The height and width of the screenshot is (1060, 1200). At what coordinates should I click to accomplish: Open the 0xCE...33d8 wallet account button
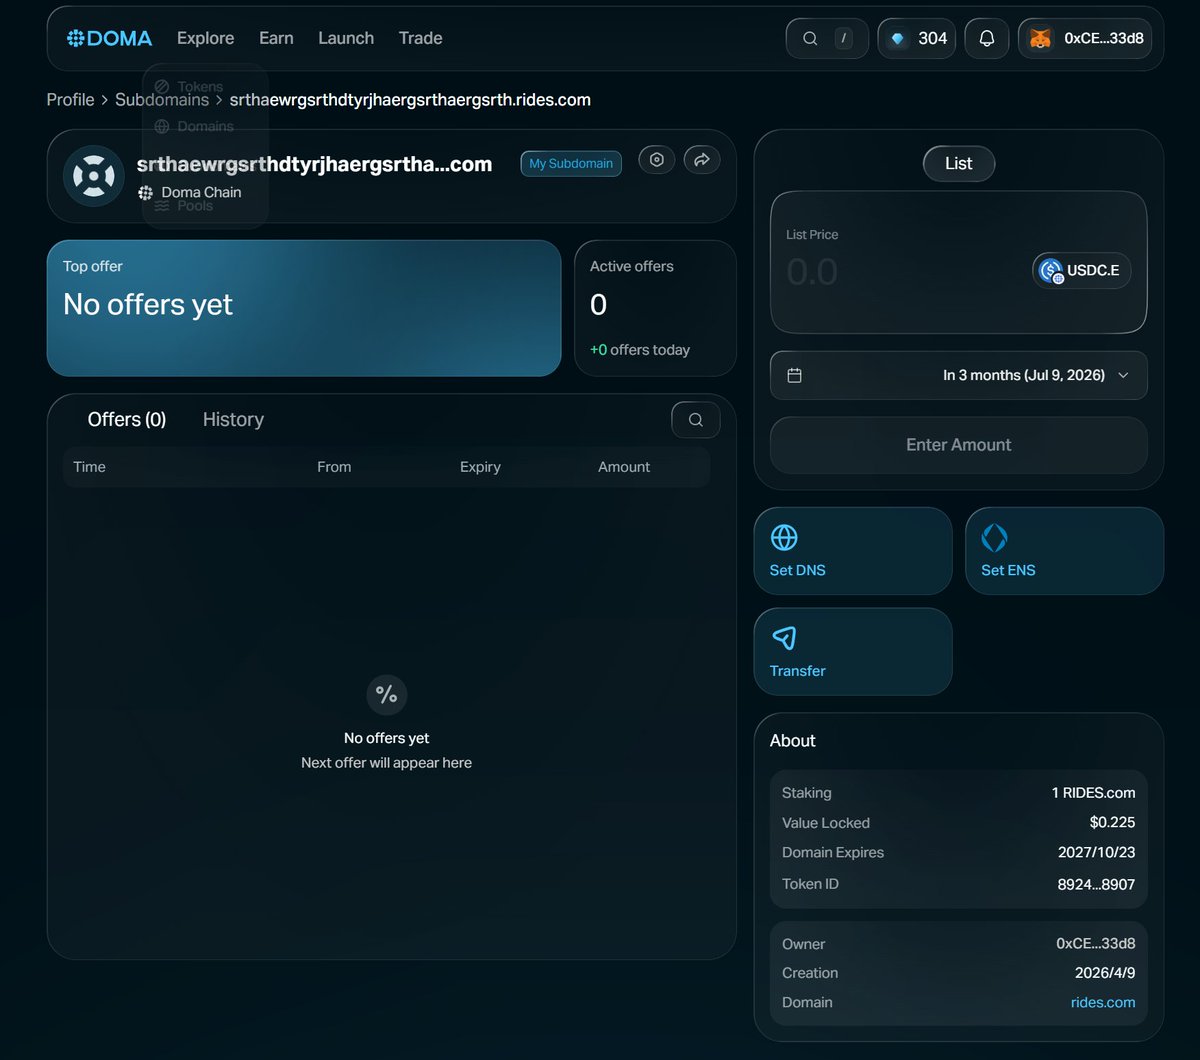click(1085, 38)
